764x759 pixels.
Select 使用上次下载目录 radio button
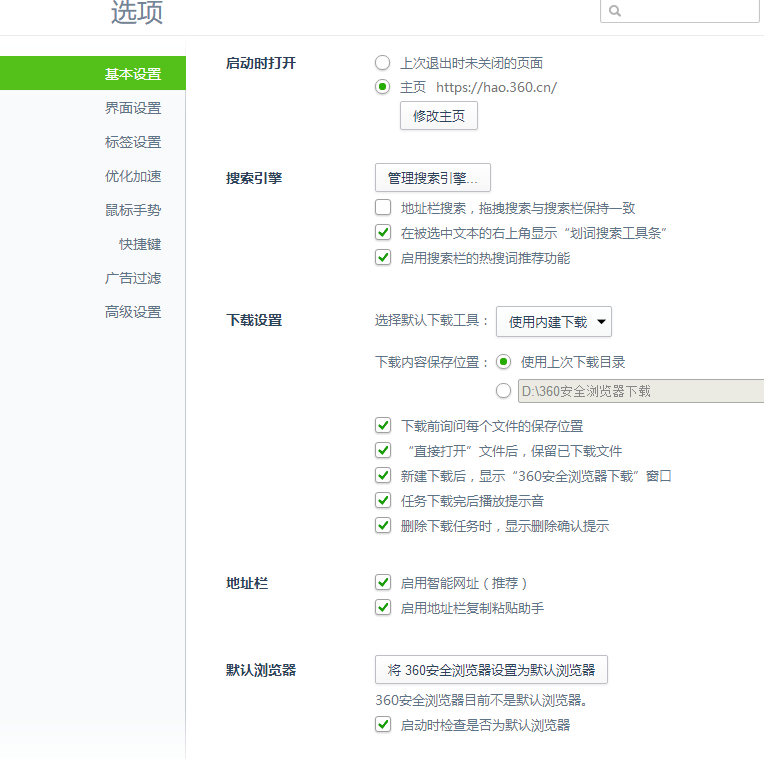pyautogui.click(x=504, y=362)
